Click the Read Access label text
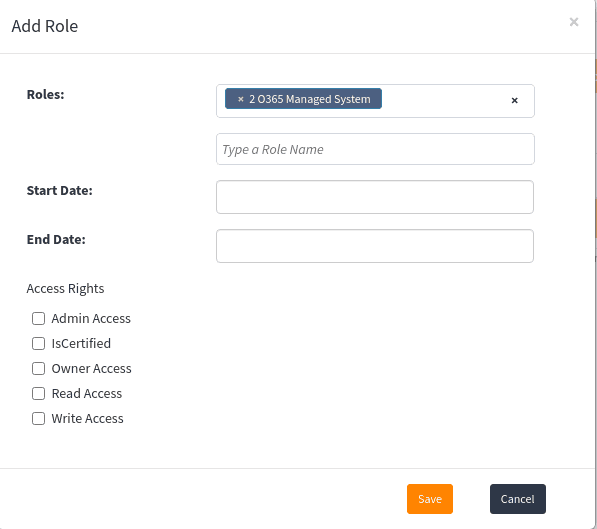597x529 pixels. click(87, 393)
